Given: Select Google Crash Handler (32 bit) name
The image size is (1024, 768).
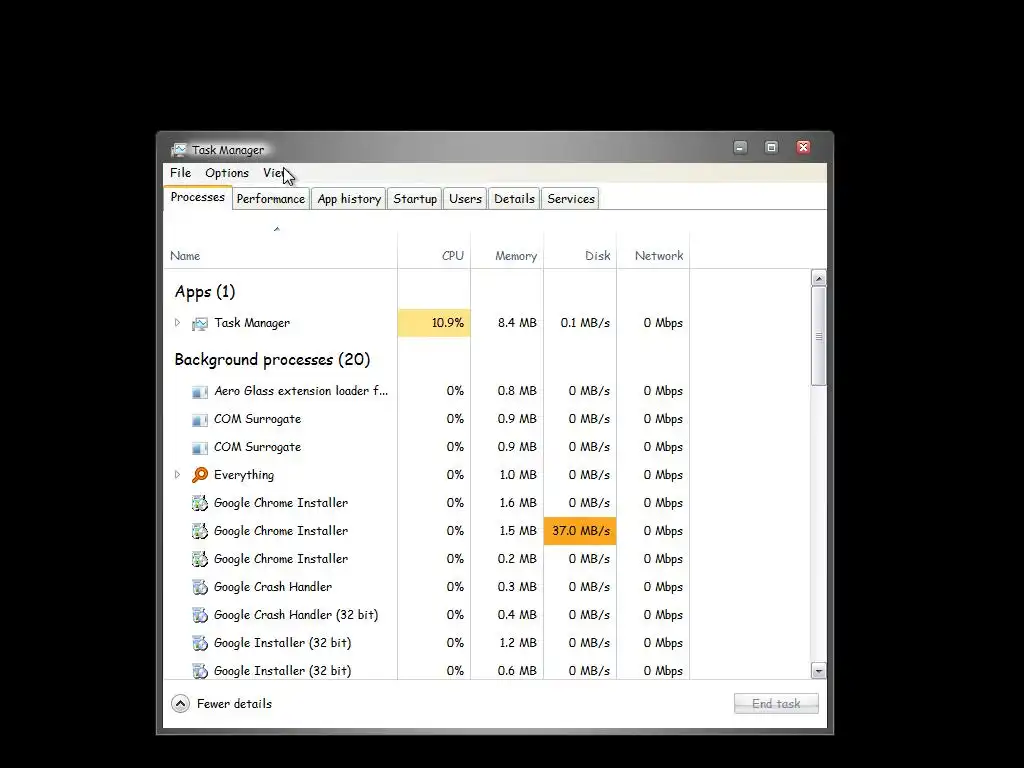Looking at the screenshot, I should tap(296, 615).
